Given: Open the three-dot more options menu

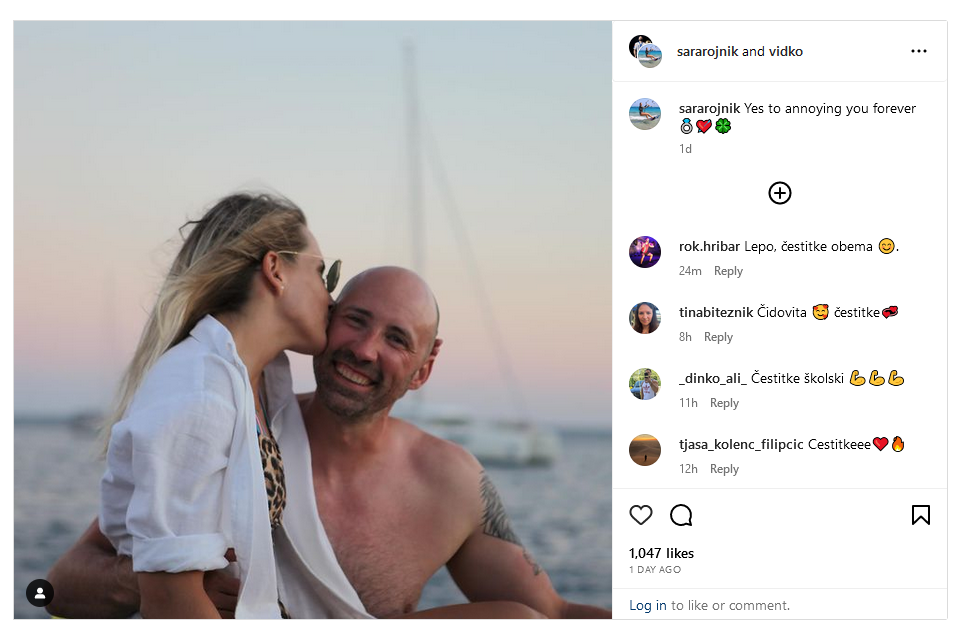Looking at the screenshot, I should pos(918,51).
